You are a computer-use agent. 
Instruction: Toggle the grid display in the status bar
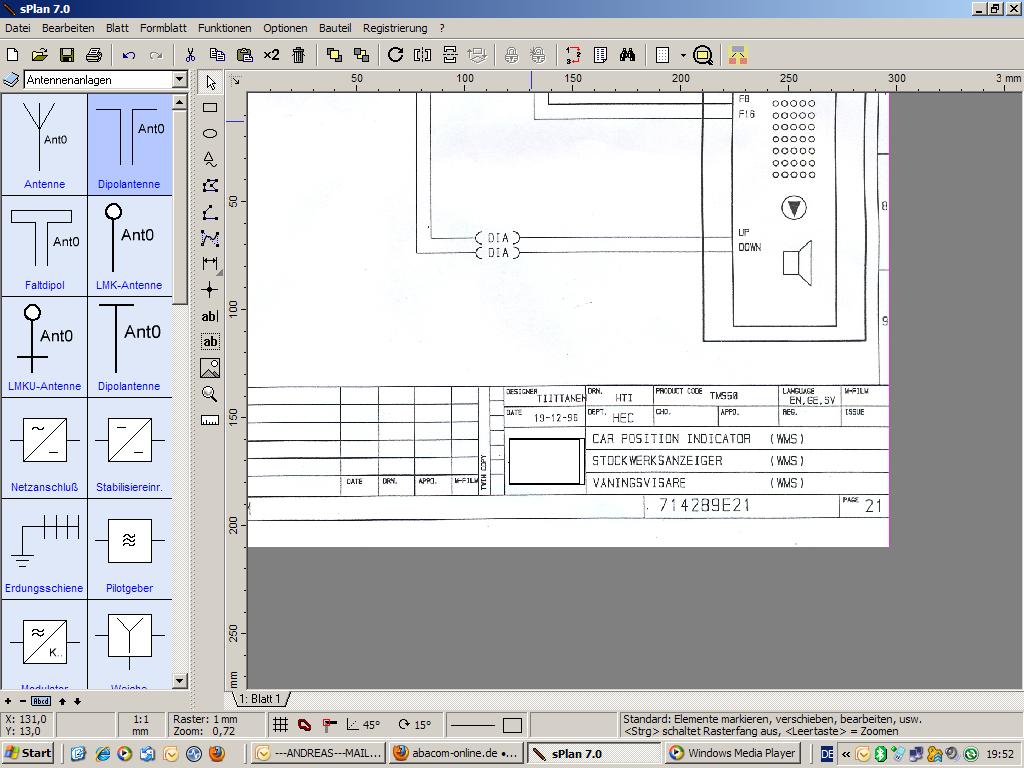point(281,724)
